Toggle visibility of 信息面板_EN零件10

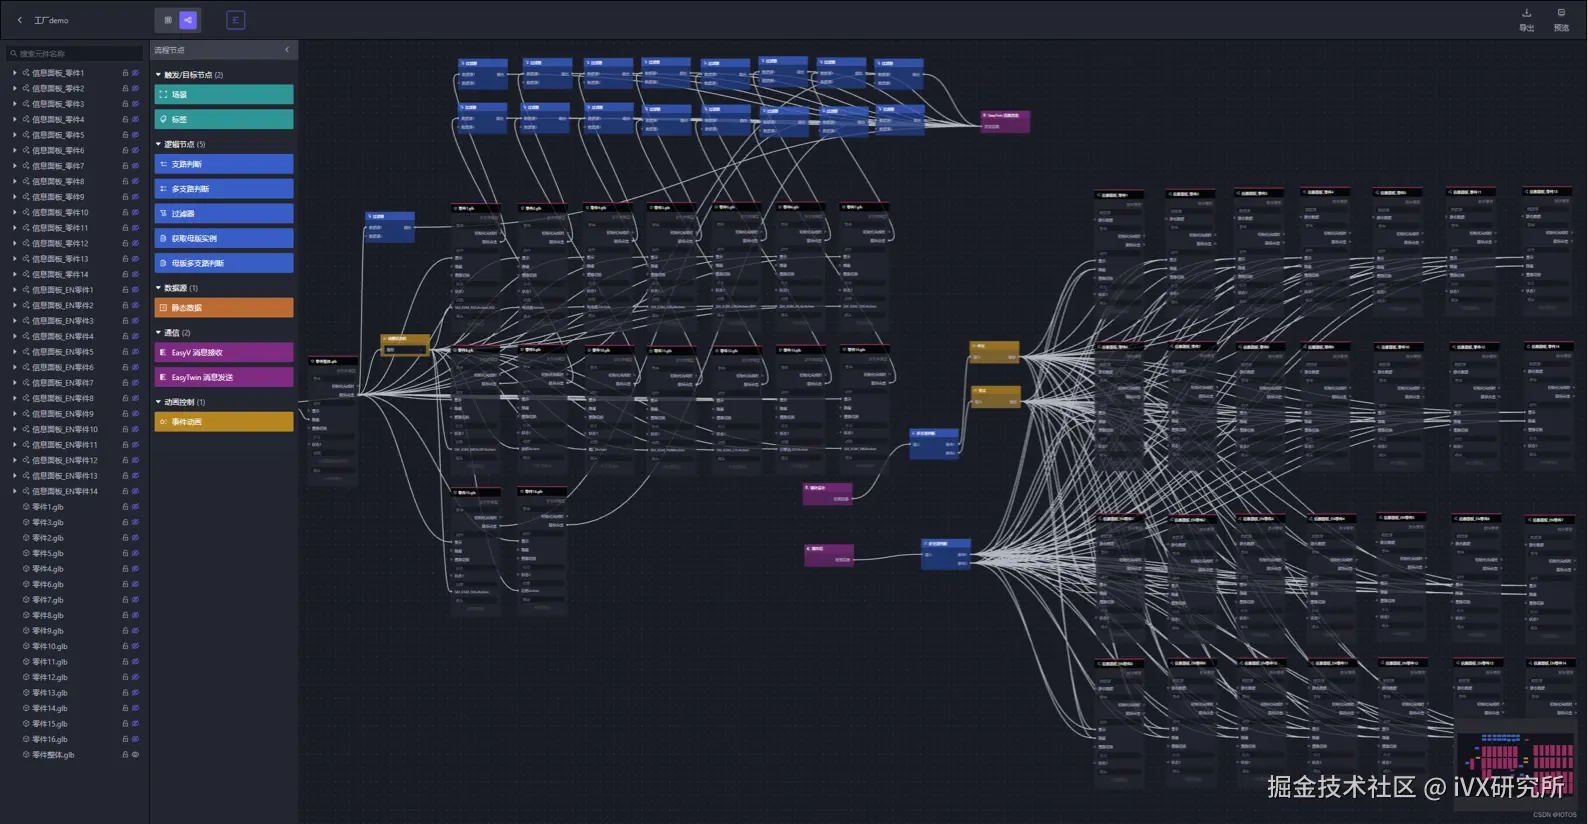(x=135, y=429)
